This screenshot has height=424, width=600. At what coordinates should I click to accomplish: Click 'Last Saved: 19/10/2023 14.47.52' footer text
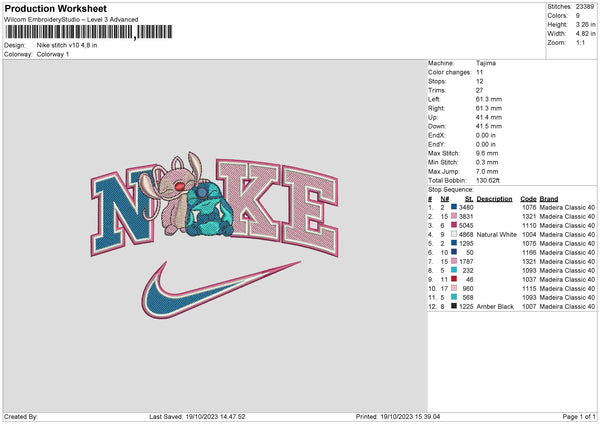click(197, 417)
